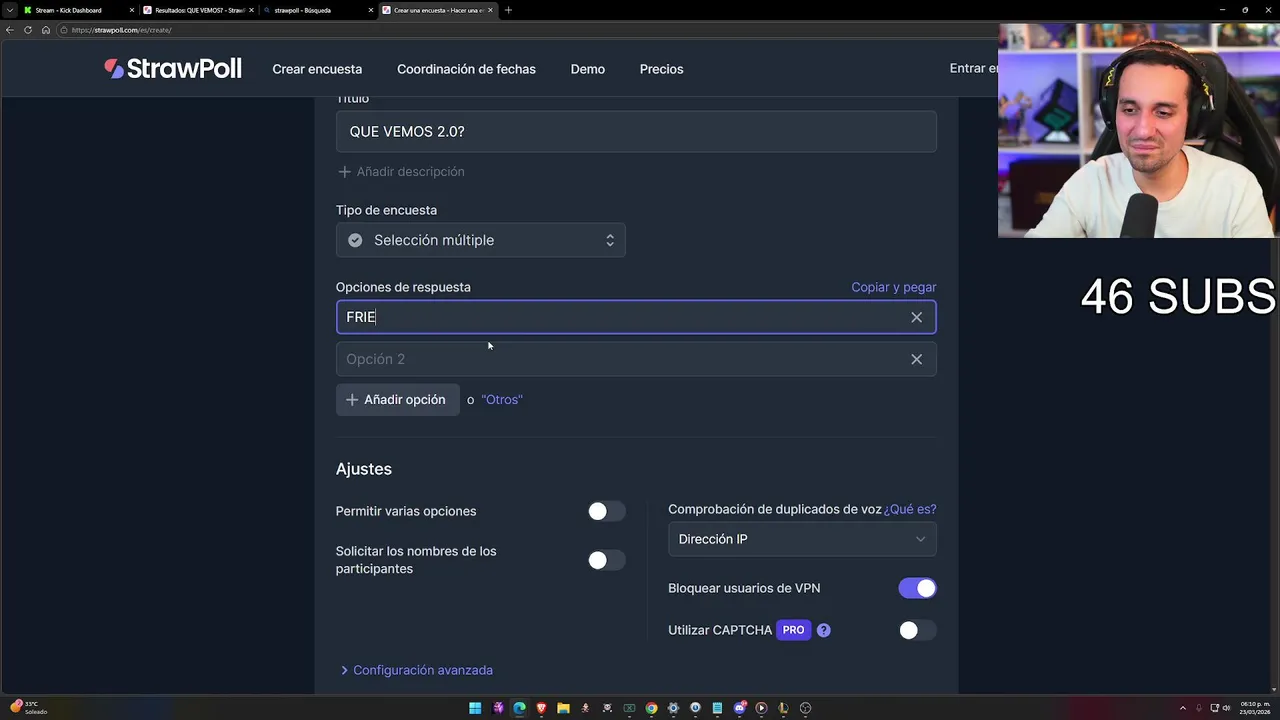This screenshot has height=720, width=1280.
Task: Open the clock and date in taskbar
Action: point(1255,708)
